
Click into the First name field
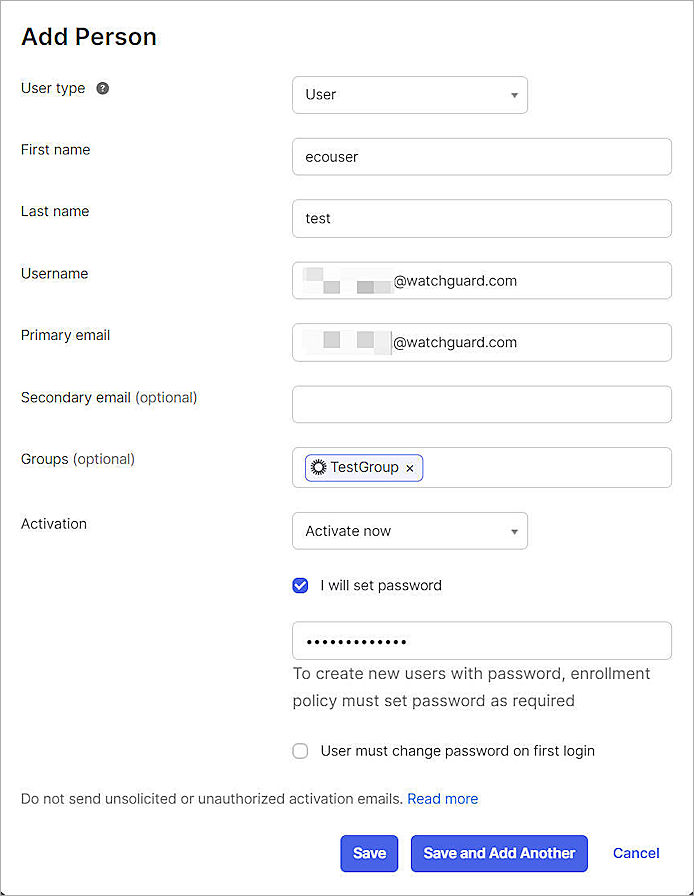(481, 156)
